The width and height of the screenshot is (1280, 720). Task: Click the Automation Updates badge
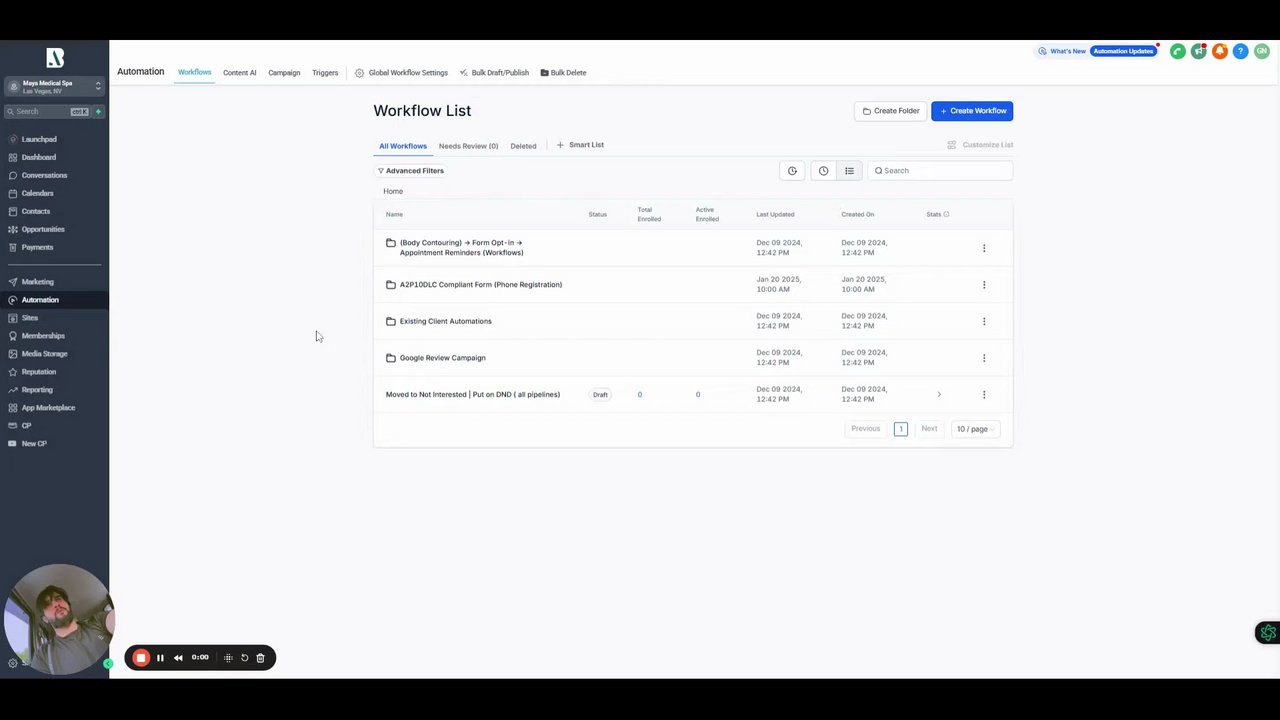pos(1123,51)
